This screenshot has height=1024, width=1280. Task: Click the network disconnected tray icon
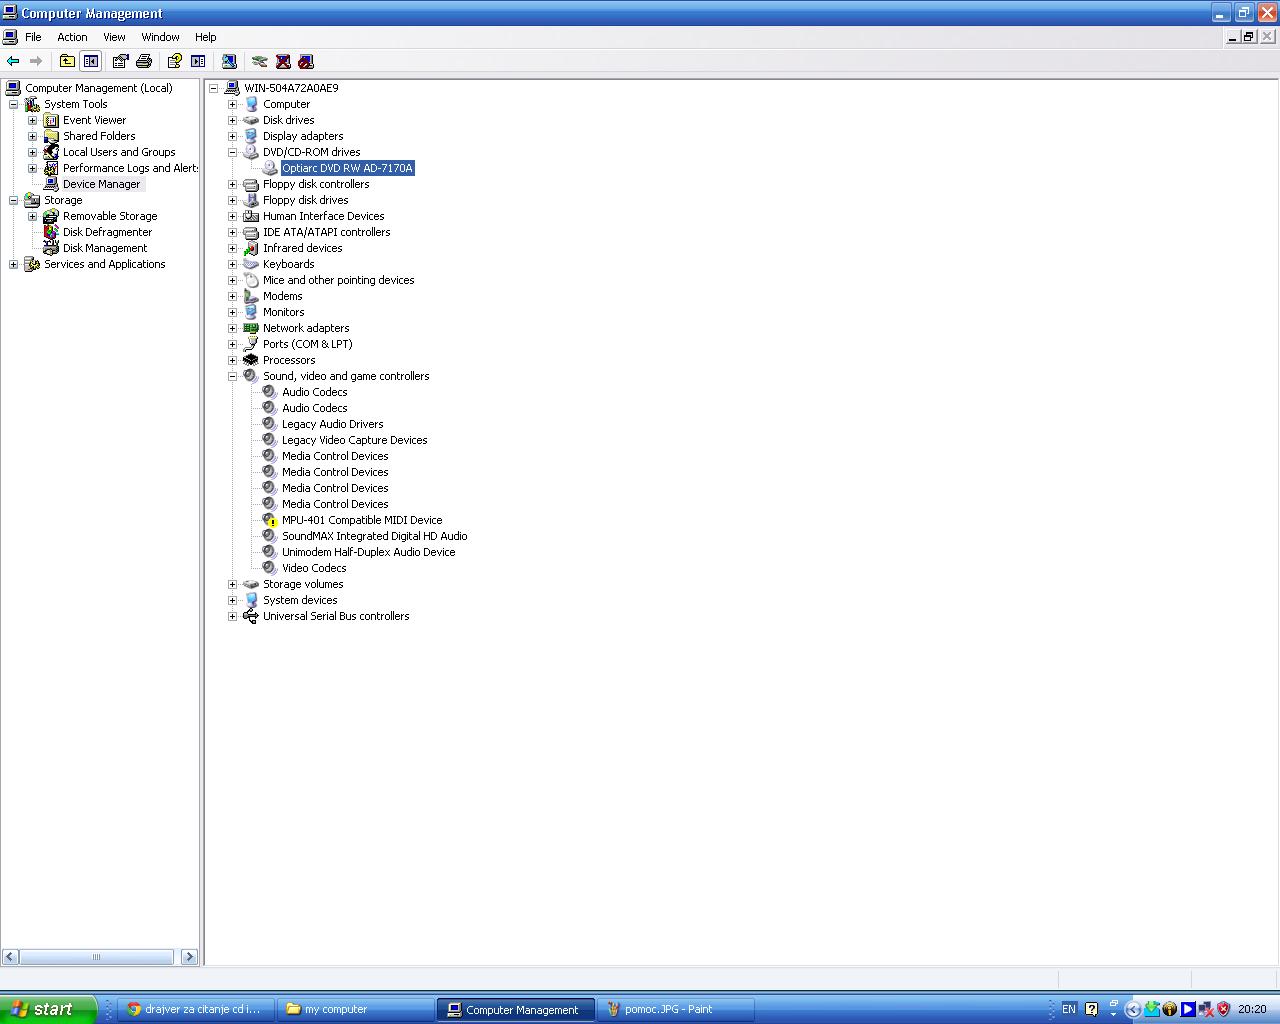coord(1206,1009)
